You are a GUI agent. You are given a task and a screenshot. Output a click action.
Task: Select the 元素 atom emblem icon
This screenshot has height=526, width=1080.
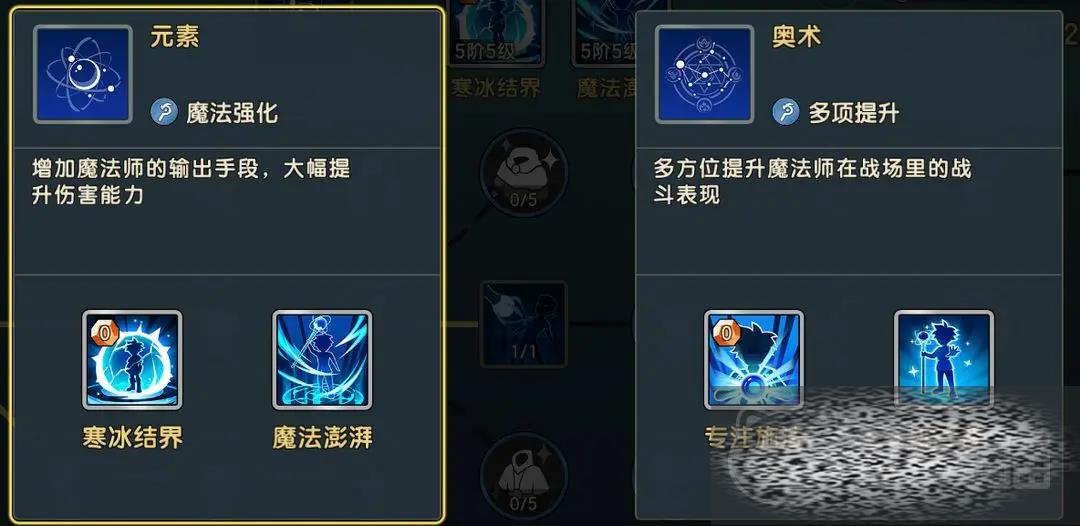83,74
